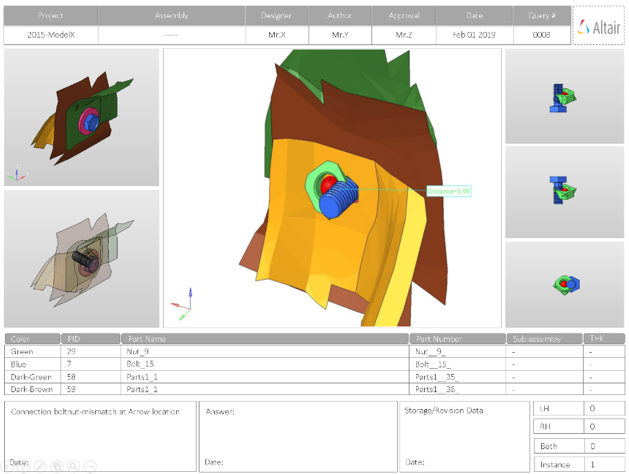Select the transparent wireframe view thumbnail

(x=81, y=257)
